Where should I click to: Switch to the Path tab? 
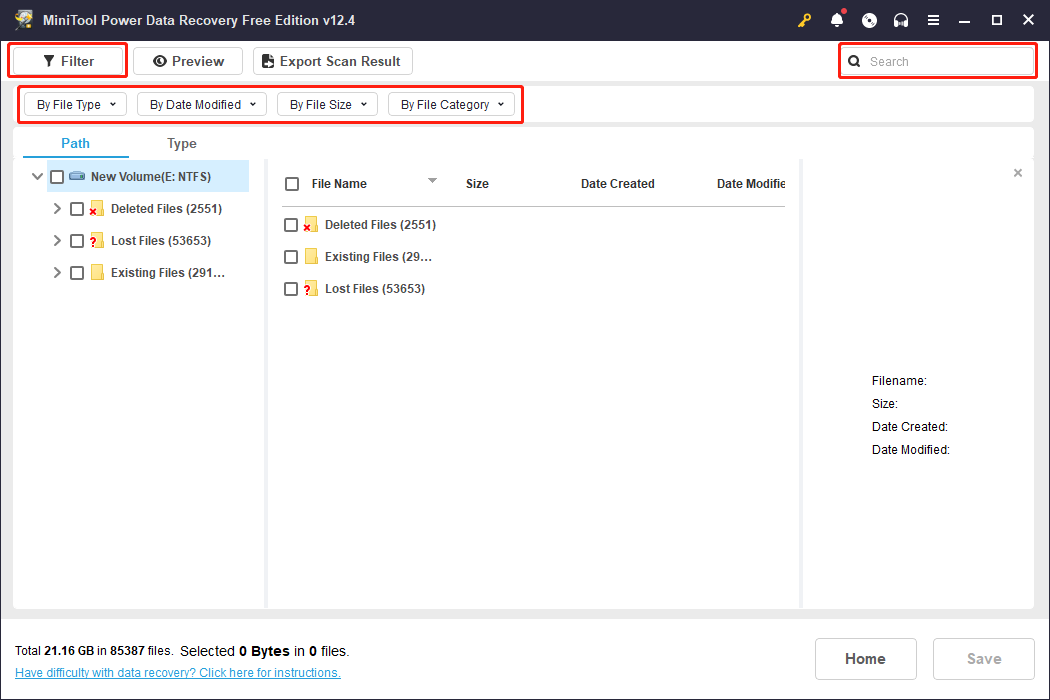tap(76, 143)
